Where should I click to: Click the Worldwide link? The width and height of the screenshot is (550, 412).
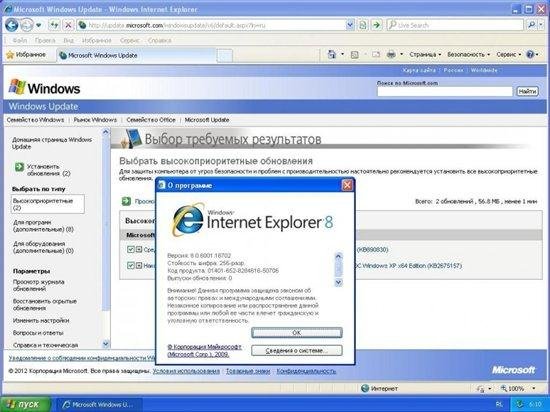point(484,70)
